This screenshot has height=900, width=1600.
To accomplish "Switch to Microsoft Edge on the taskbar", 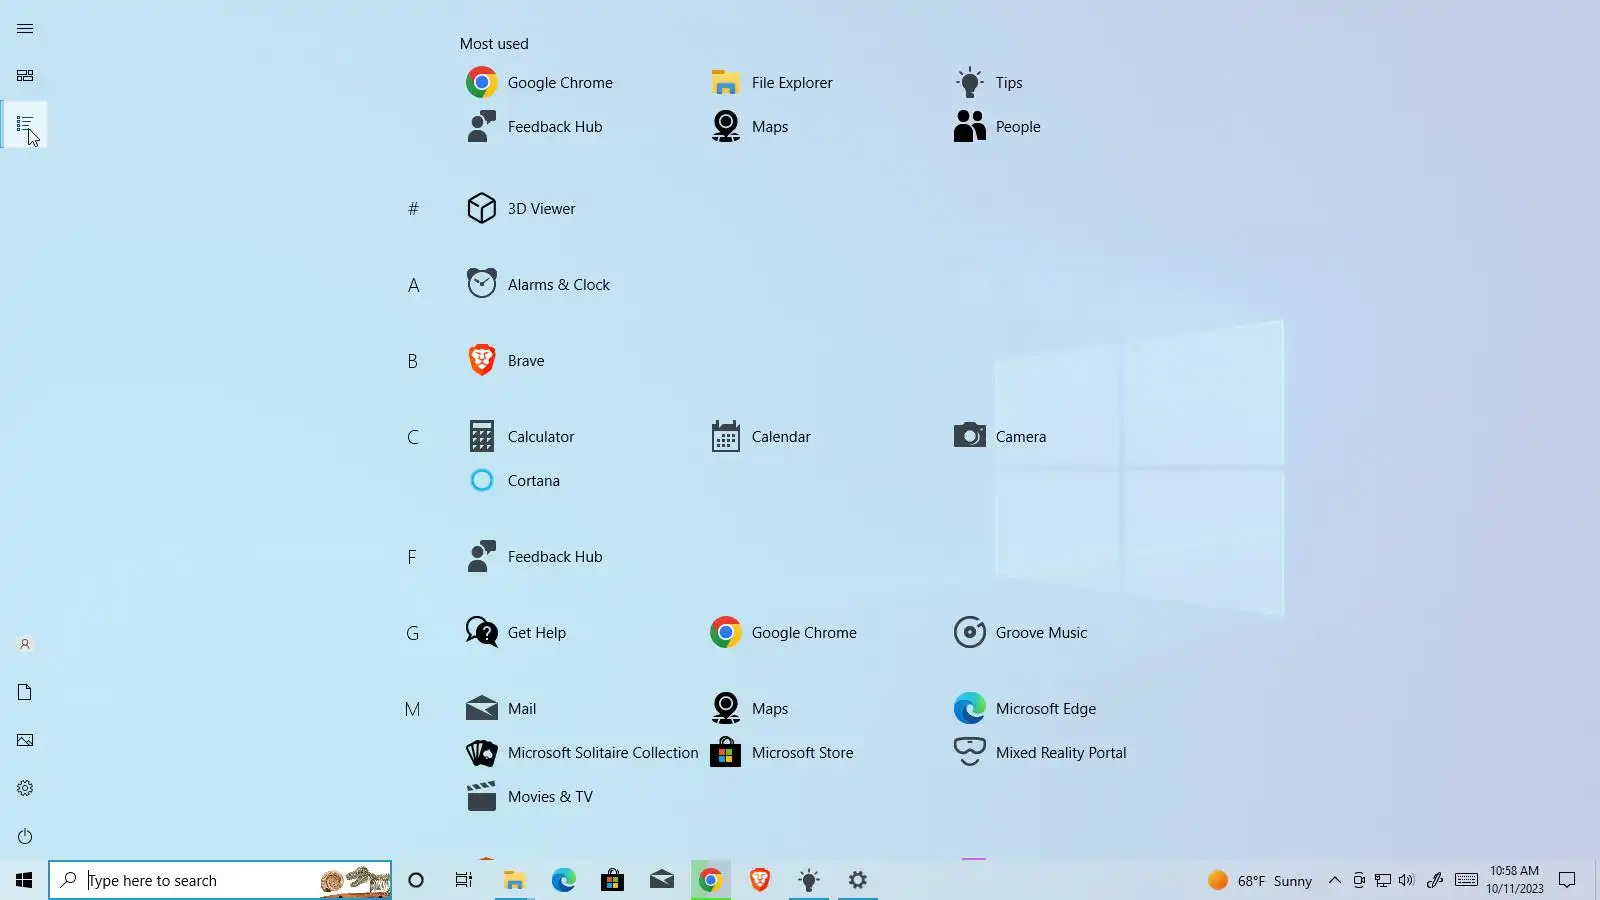I will tap(563, 880).
